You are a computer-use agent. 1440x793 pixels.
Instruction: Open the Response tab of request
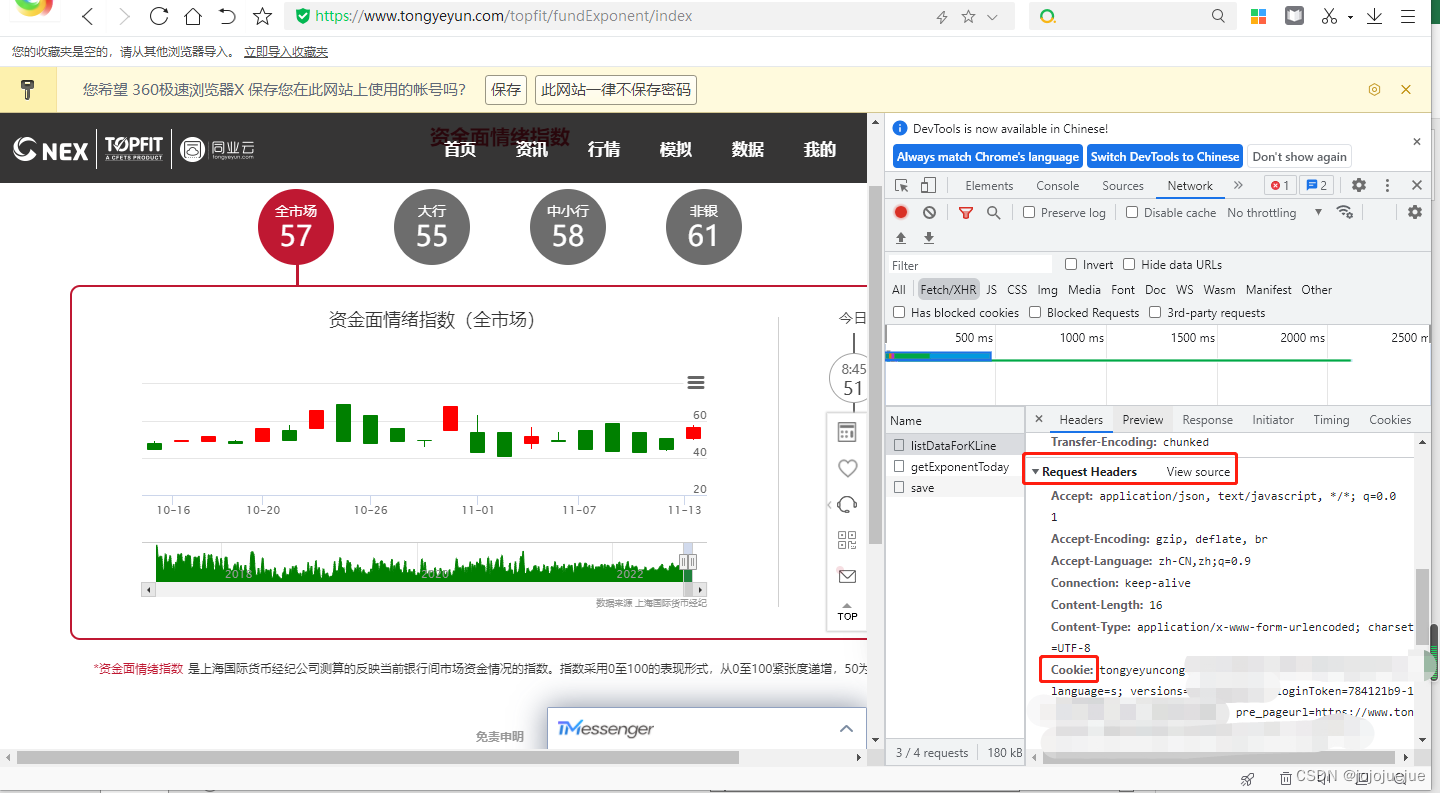coord(1207,419)
